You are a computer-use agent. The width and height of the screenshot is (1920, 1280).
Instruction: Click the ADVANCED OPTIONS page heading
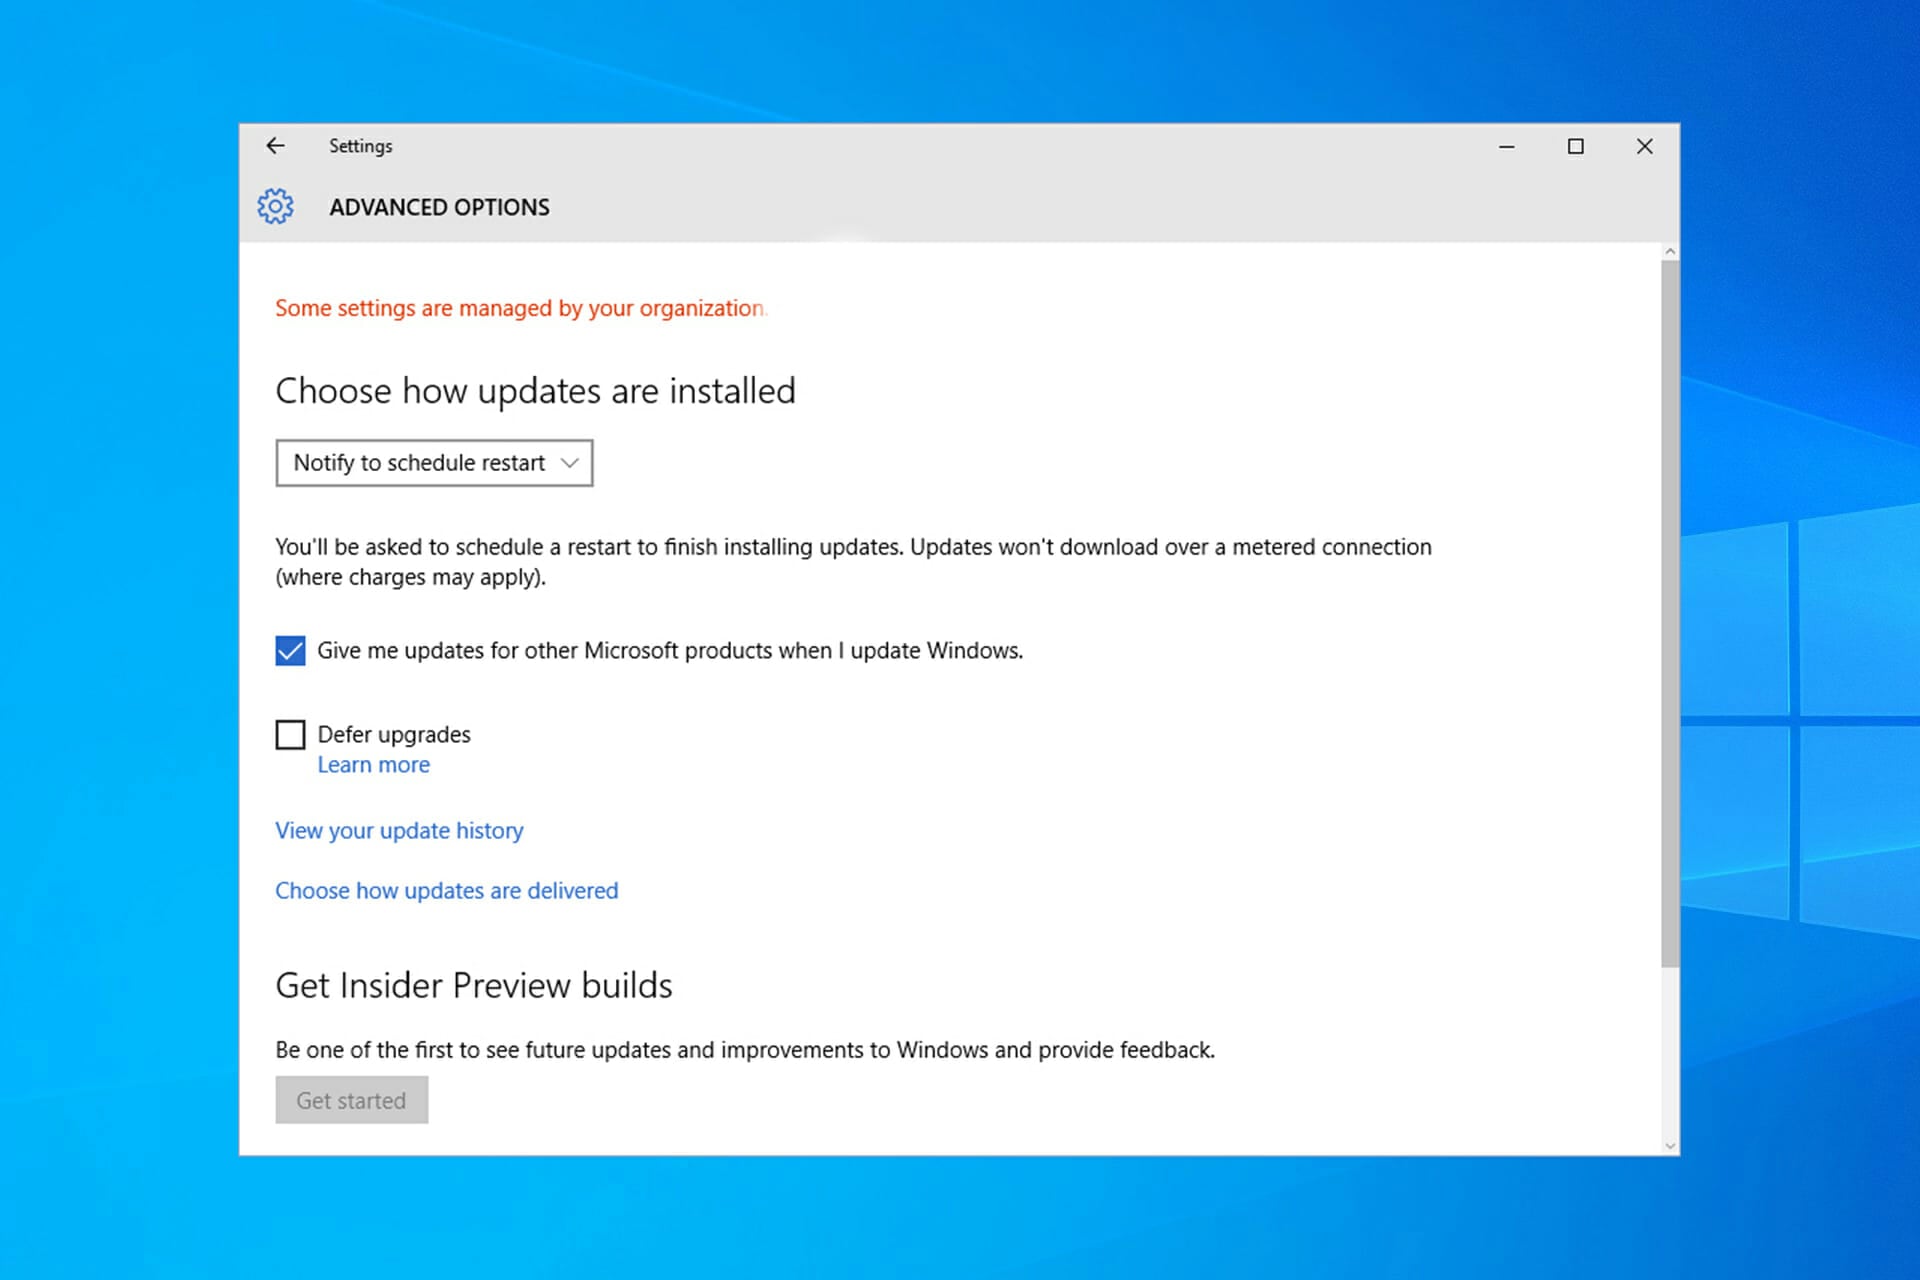tap(439, 207)
